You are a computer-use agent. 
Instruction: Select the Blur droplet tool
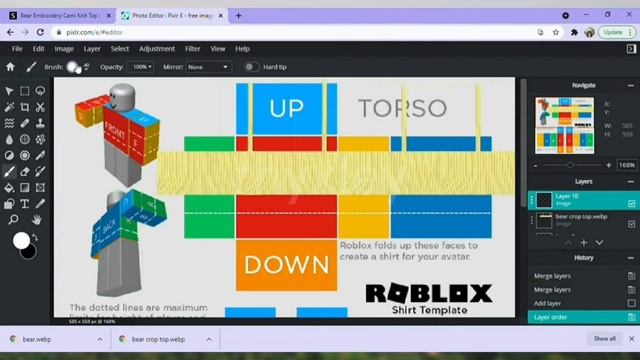9,139
